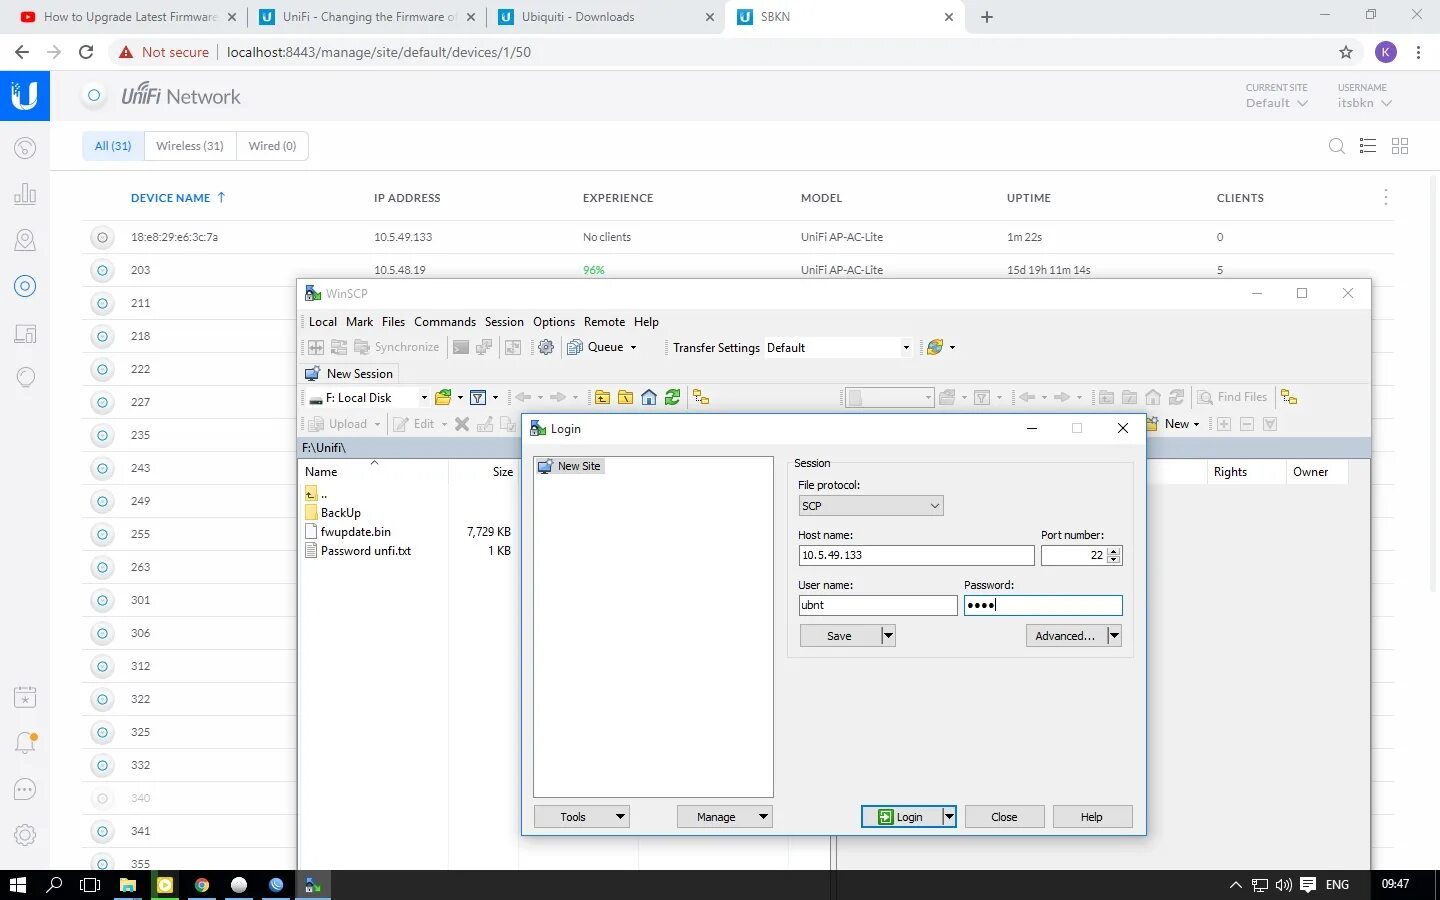Open the WinSCP Mark menu
The height and width of the screenshot is (900, 1440).
(359, 322)
